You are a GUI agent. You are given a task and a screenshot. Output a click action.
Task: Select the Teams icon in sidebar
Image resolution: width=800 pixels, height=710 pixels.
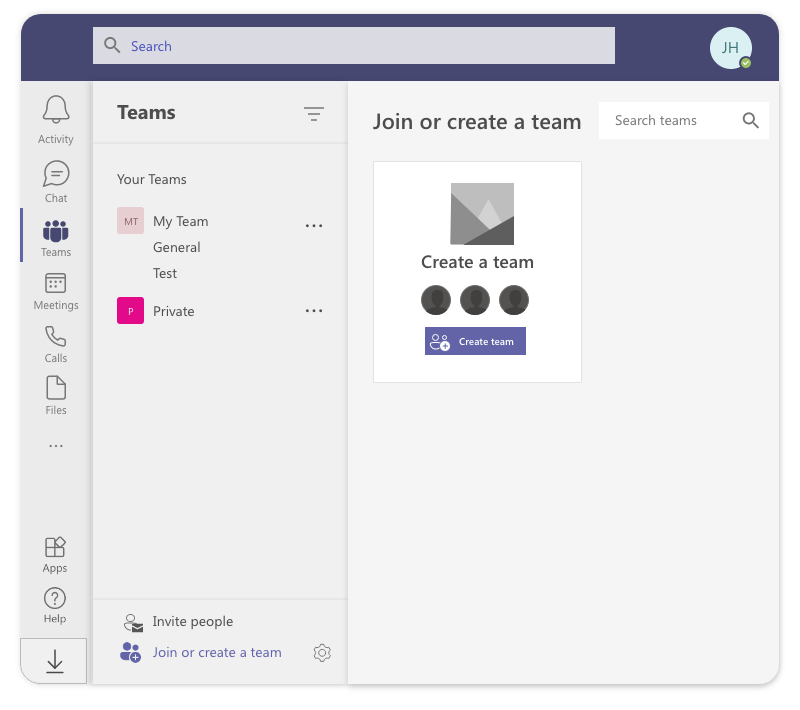coord(56,232)
